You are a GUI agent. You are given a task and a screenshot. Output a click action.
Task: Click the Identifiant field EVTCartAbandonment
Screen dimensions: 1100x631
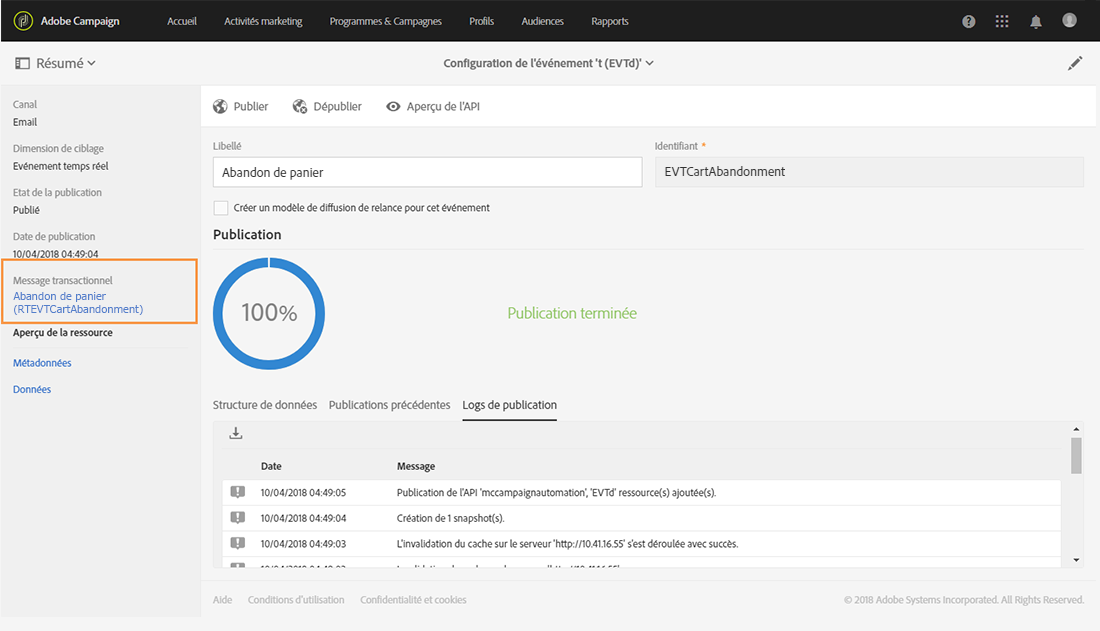point(869,172)
